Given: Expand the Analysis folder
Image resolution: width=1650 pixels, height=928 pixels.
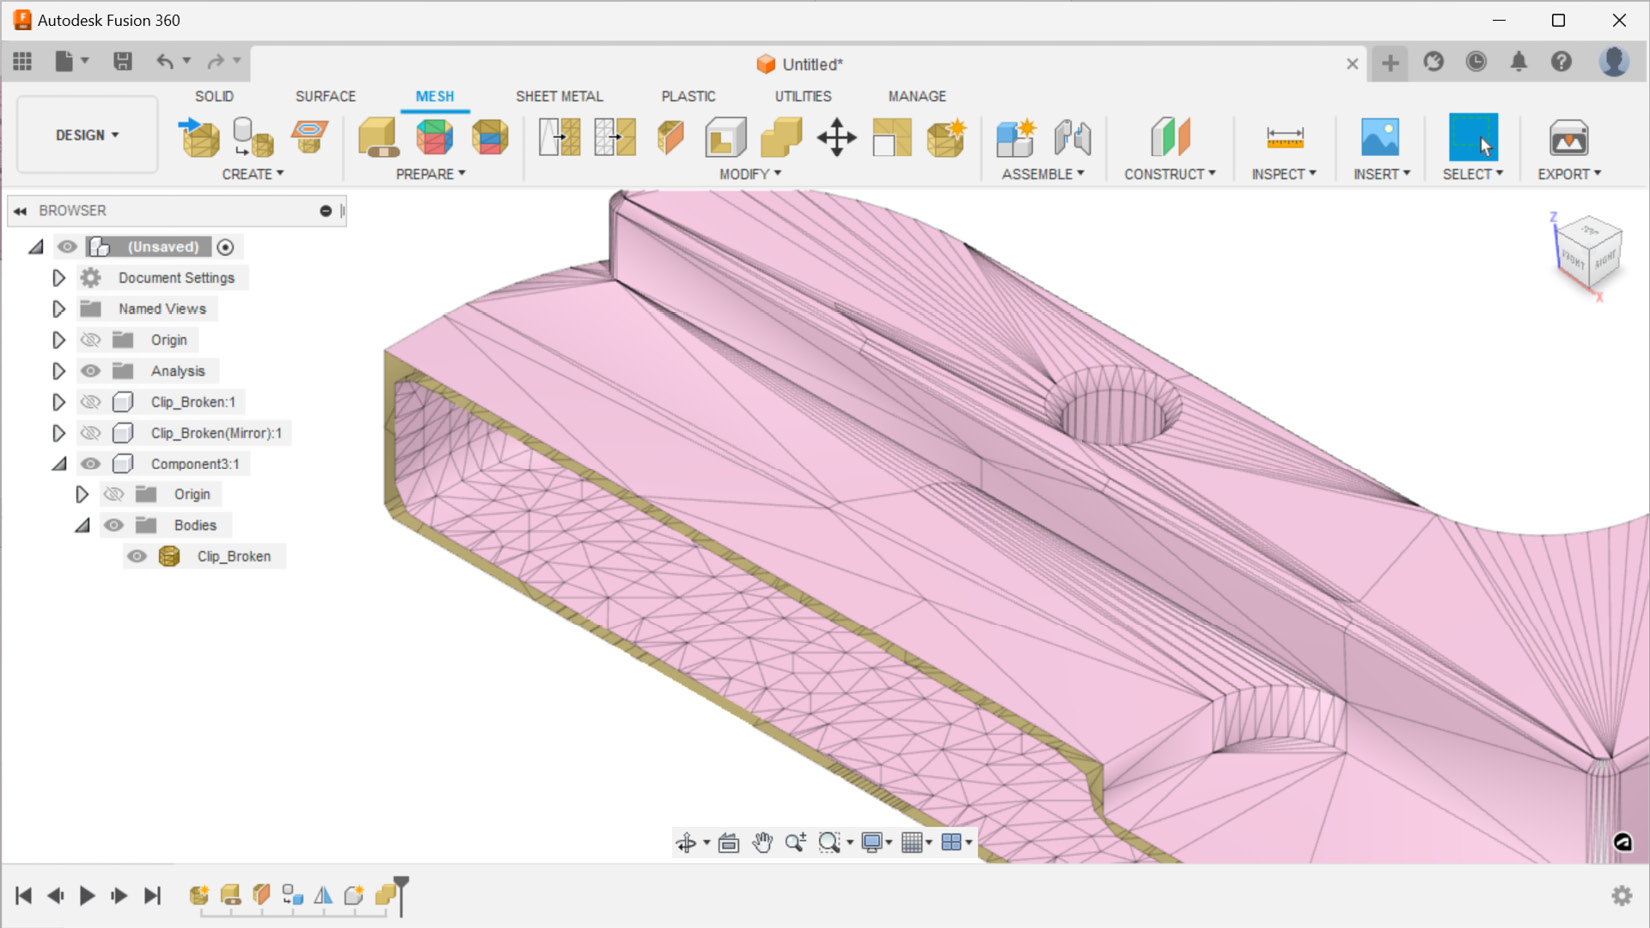Looking at the screenshot, I should [58, 371].
